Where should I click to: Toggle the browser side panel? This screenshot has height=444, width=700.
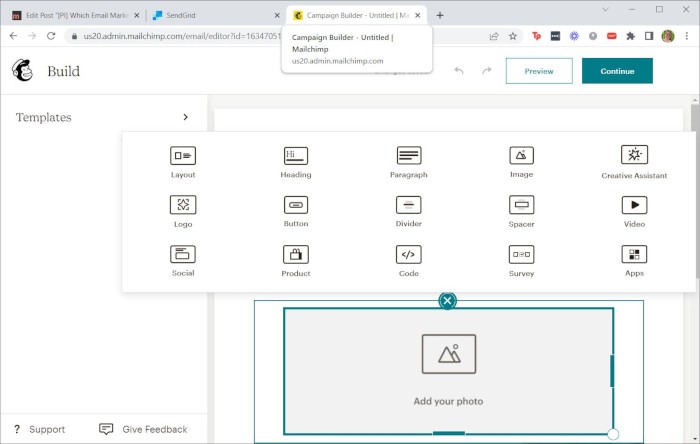pos(649,36)
